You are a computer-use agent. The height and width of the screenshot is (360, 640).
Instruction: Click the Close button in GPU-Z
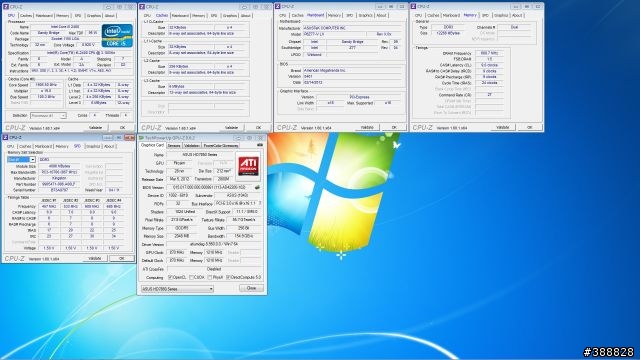coord(251,288)
